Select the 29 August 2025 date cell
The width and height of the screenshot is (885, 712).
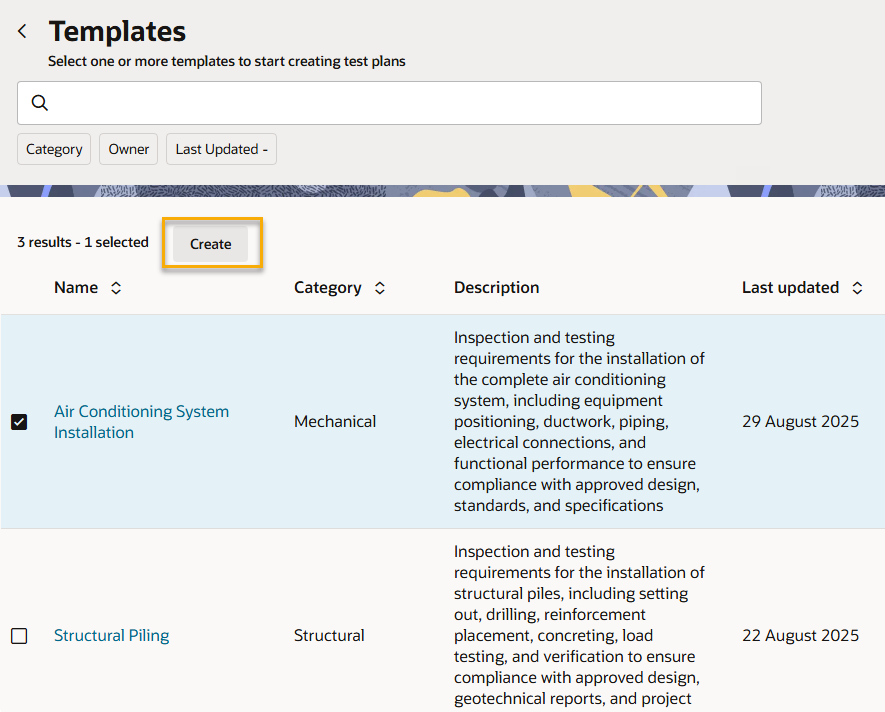pos(800,422)
